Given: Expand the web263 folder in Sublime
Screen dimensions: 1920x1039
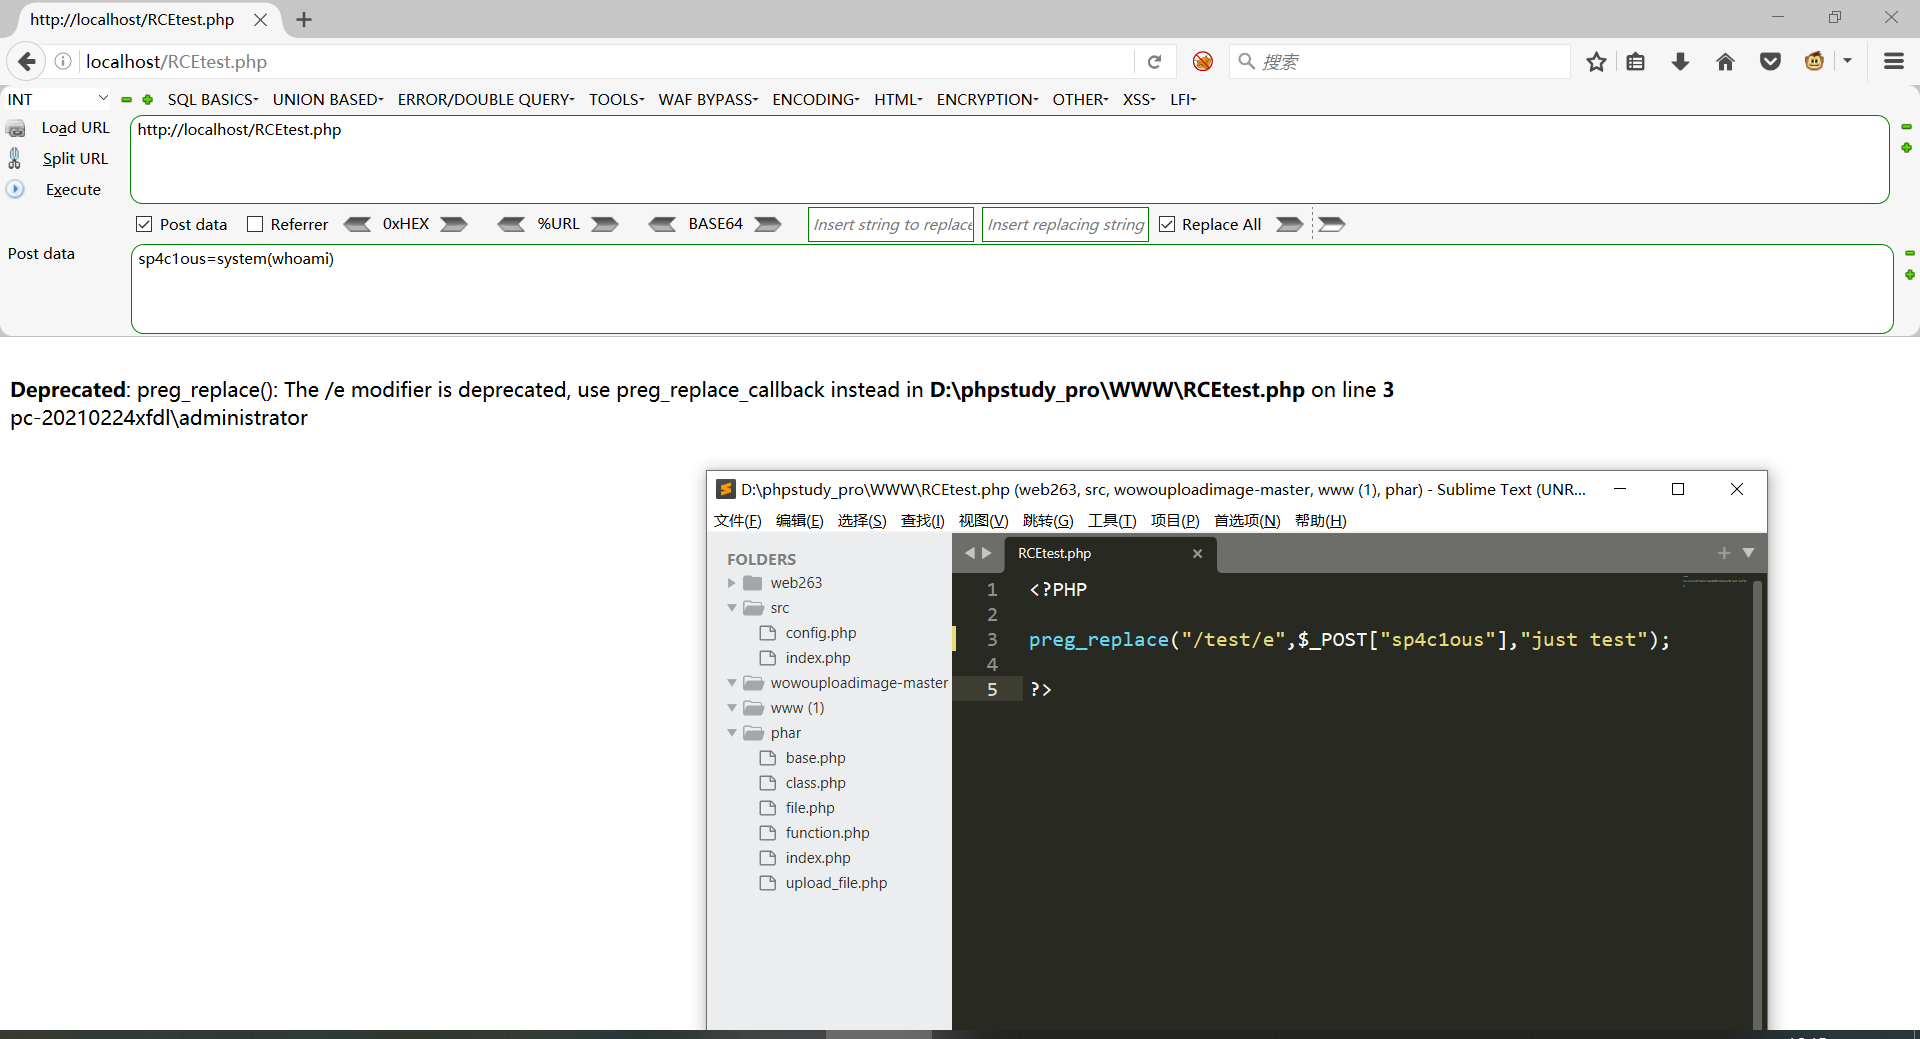Looking at the screenshot, I should [x=732, y=583].
